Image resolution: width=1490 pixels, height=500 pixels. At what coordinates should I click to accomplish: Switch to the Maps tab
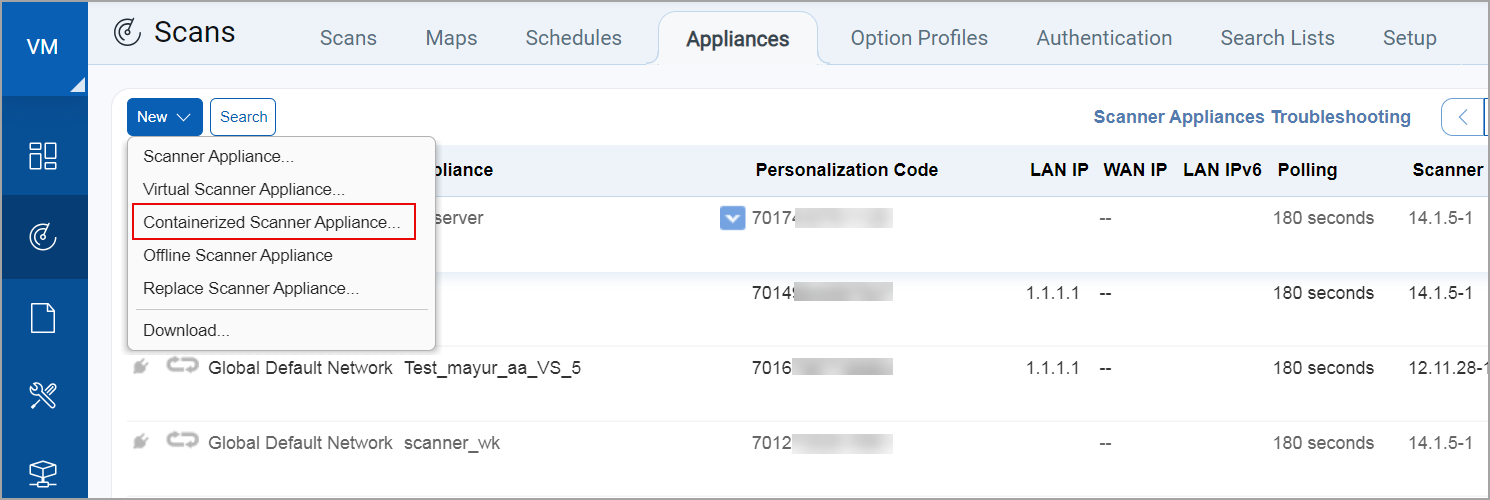pos(451,38)
